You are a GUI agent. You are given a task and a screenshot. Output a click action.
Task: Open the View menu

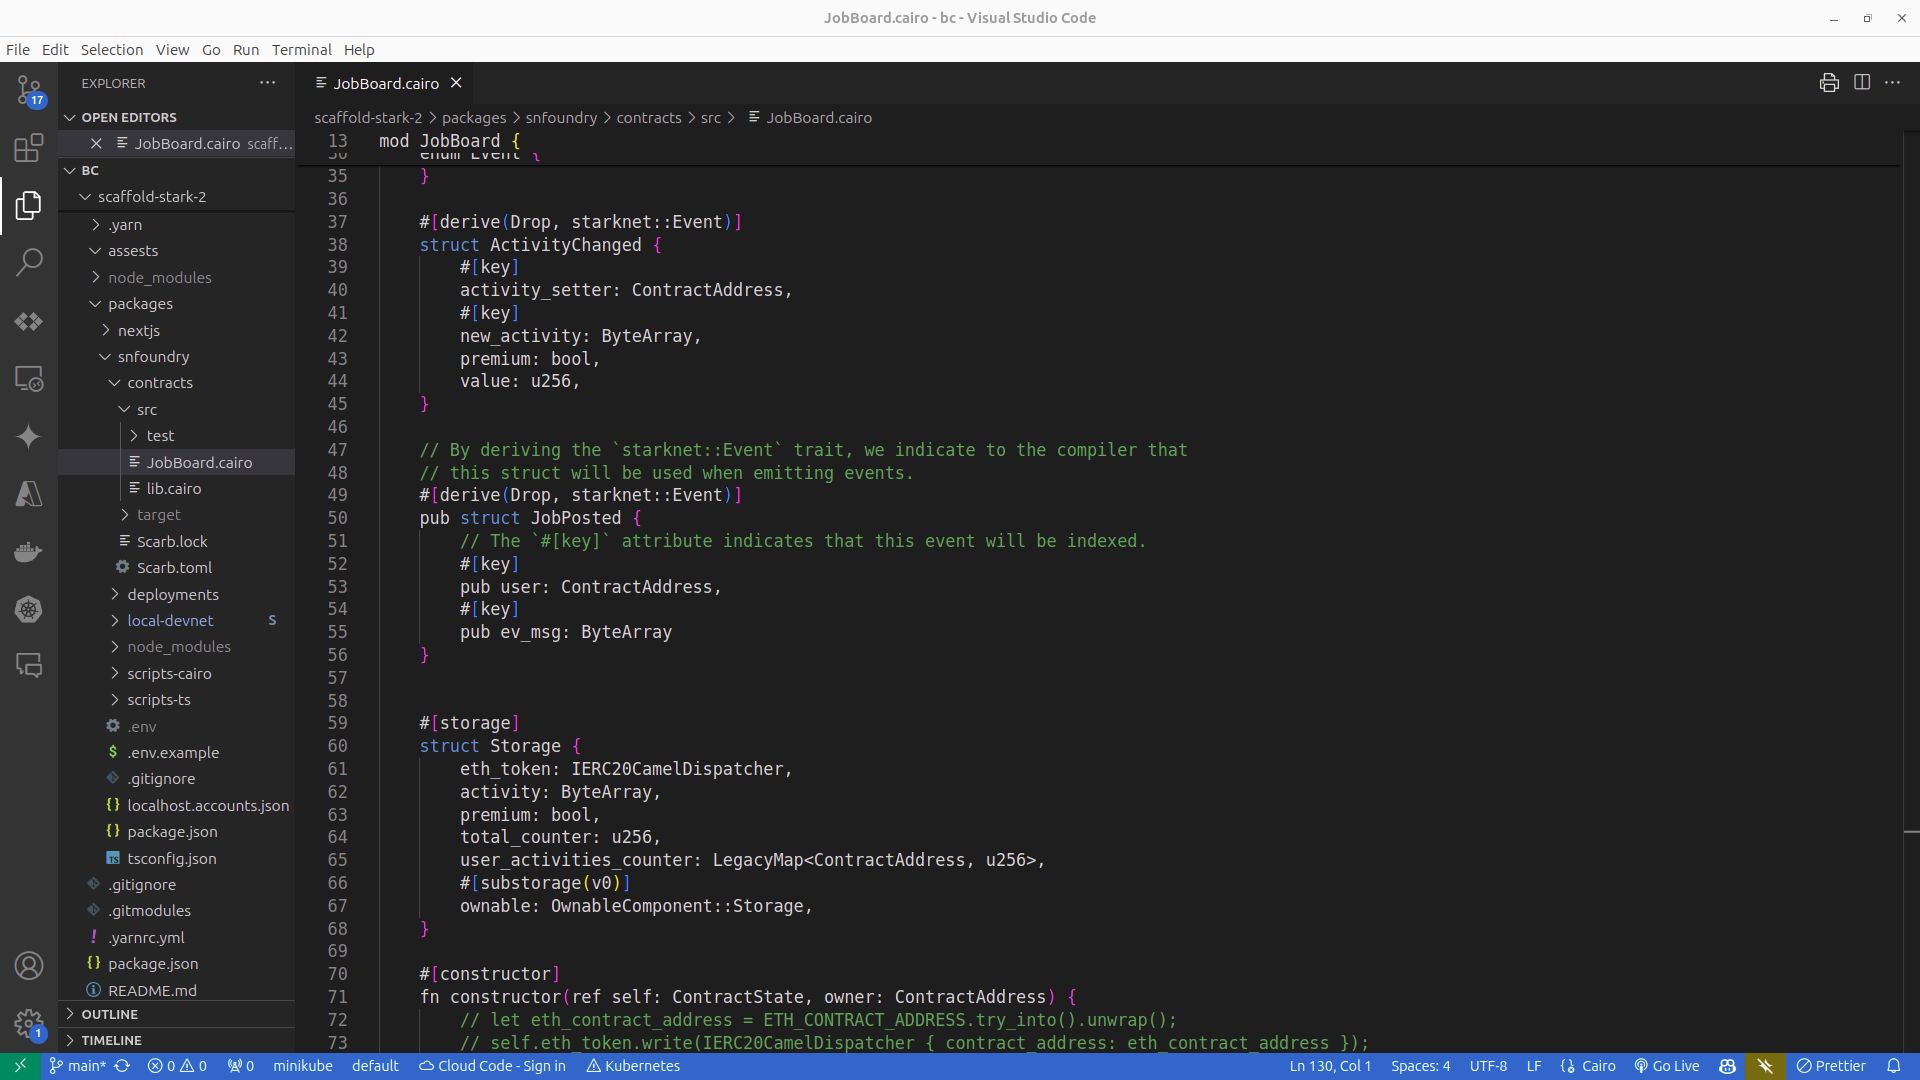(x=172, y=50)
